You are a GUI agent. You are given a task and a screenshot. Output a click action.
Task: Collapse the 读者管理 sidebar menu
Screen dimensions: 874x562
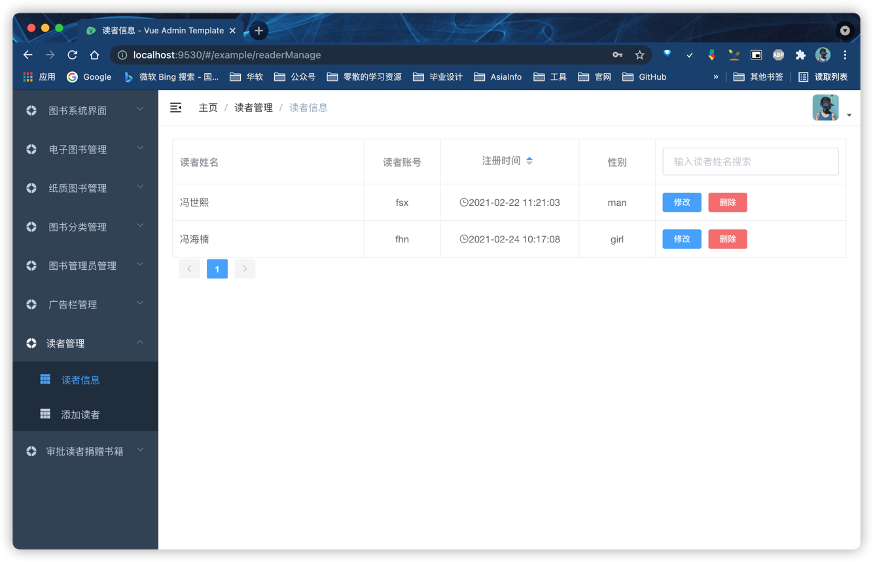(85, 343)
